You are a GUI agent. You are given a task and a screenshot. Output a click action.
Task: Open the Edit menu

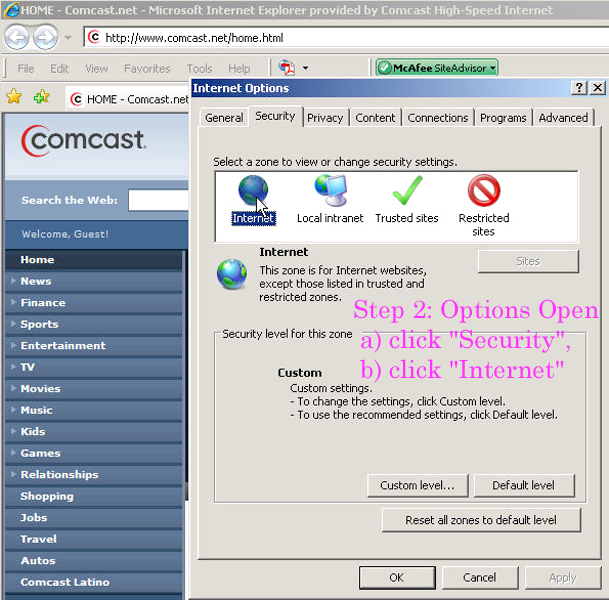click(x=59, y=69)
